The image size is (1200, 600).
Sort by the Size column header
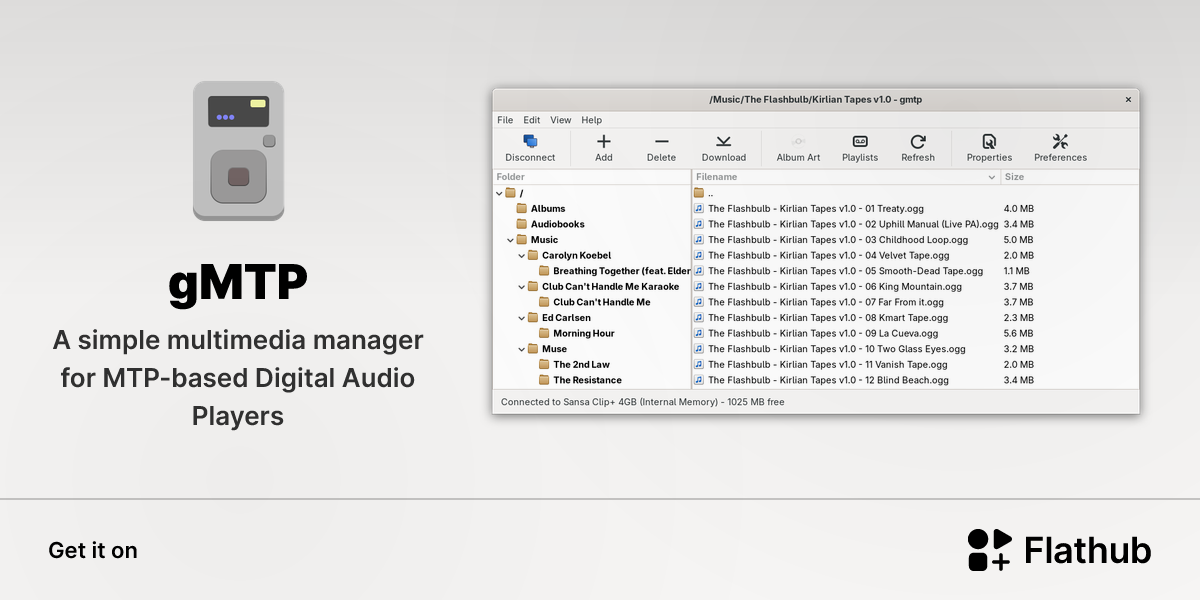click(1069, 177)
